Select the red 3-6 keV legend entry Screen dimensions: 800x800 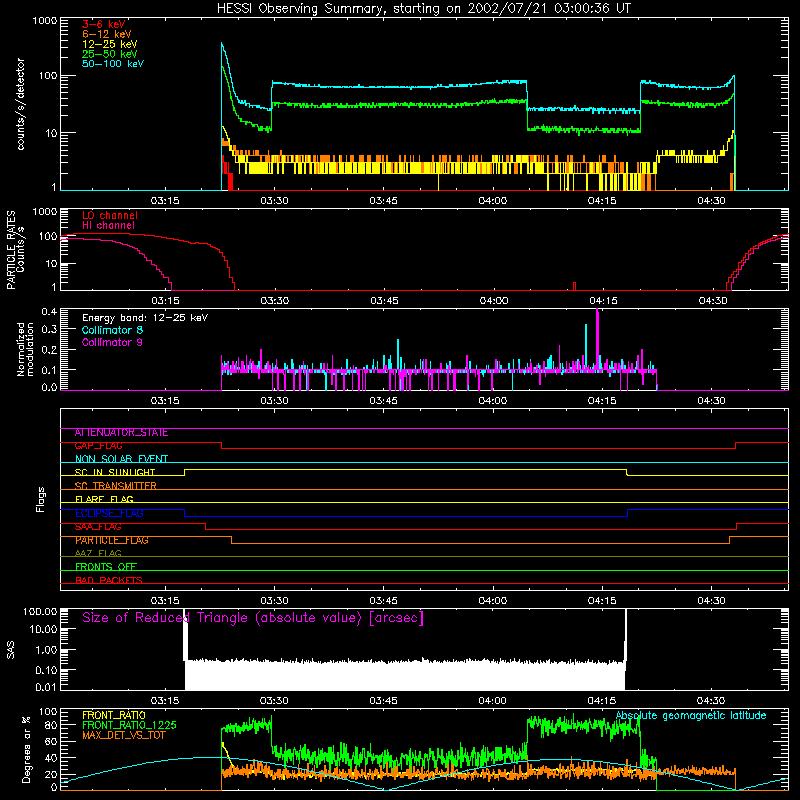[x=103, y=24]
